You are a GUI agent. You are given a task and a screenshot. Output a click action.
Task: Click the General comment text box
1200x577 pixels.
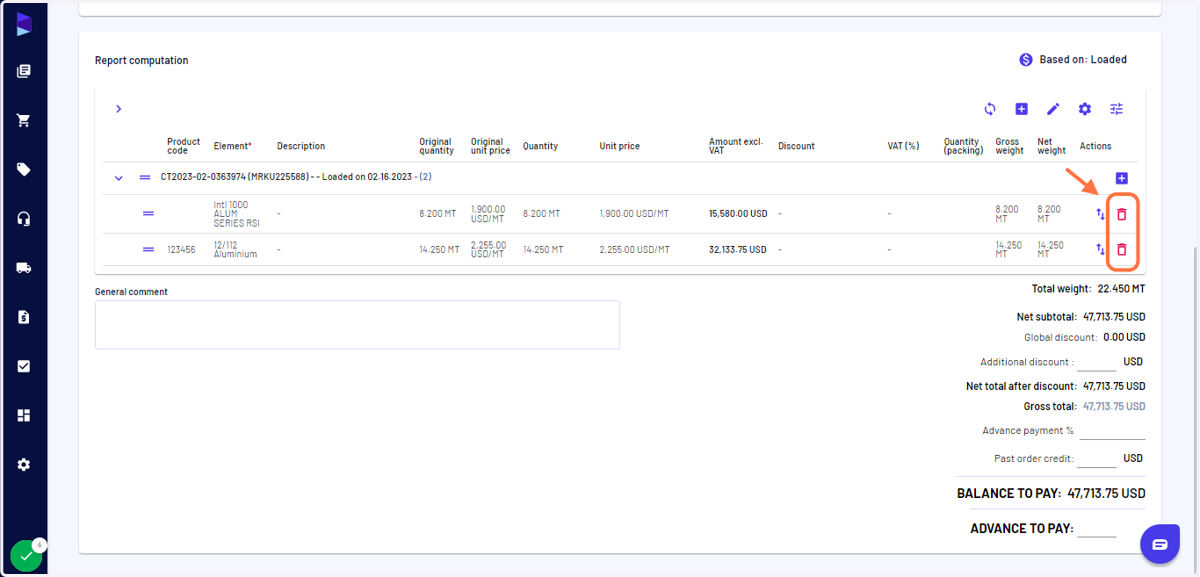click(x=357, y=325)
